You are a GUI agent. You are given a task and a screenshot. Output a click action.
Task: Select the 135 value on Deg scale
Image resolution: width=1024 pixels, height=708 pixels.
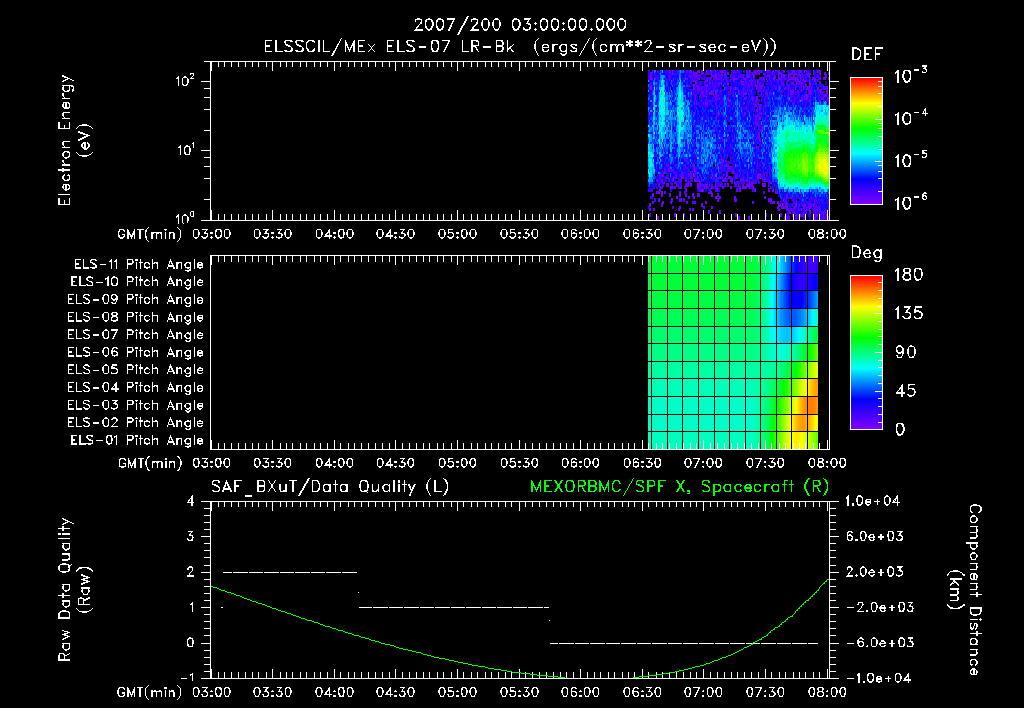(908, 314)
